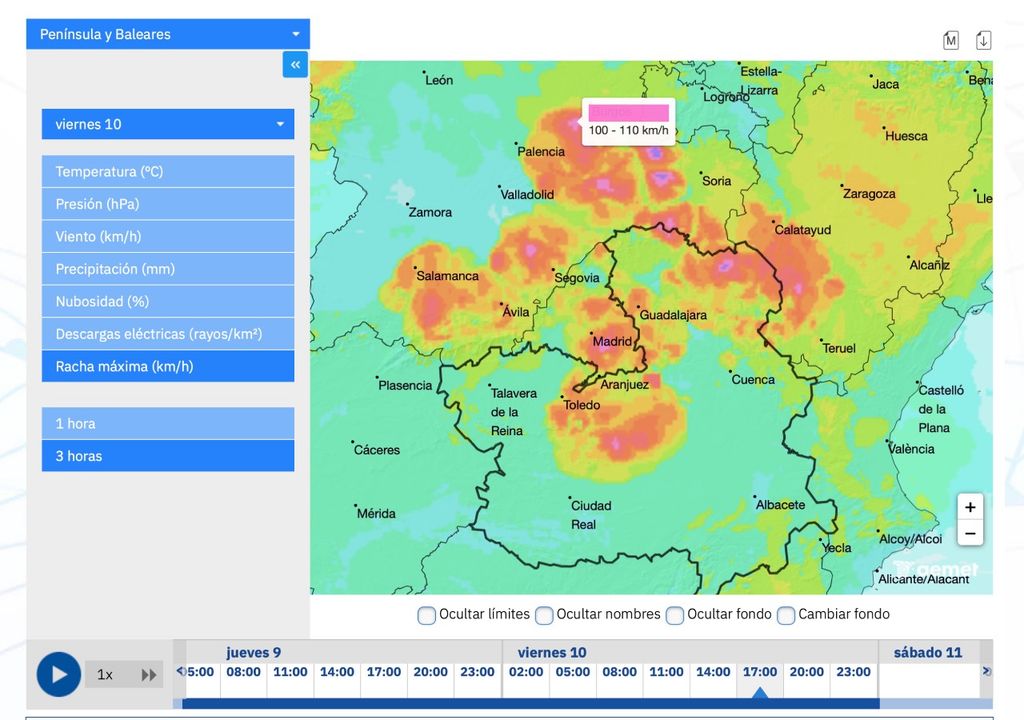Click Albacete label on the map
Screen dimensions: 1024x720
click(x=780, y=504)
